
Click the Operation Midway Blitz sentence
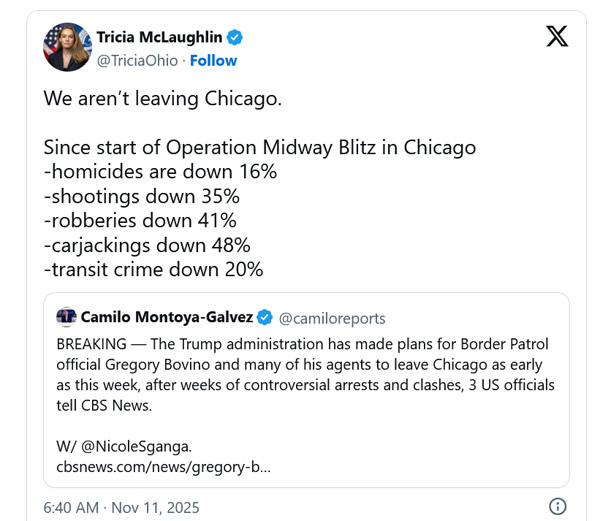[259, 148]
